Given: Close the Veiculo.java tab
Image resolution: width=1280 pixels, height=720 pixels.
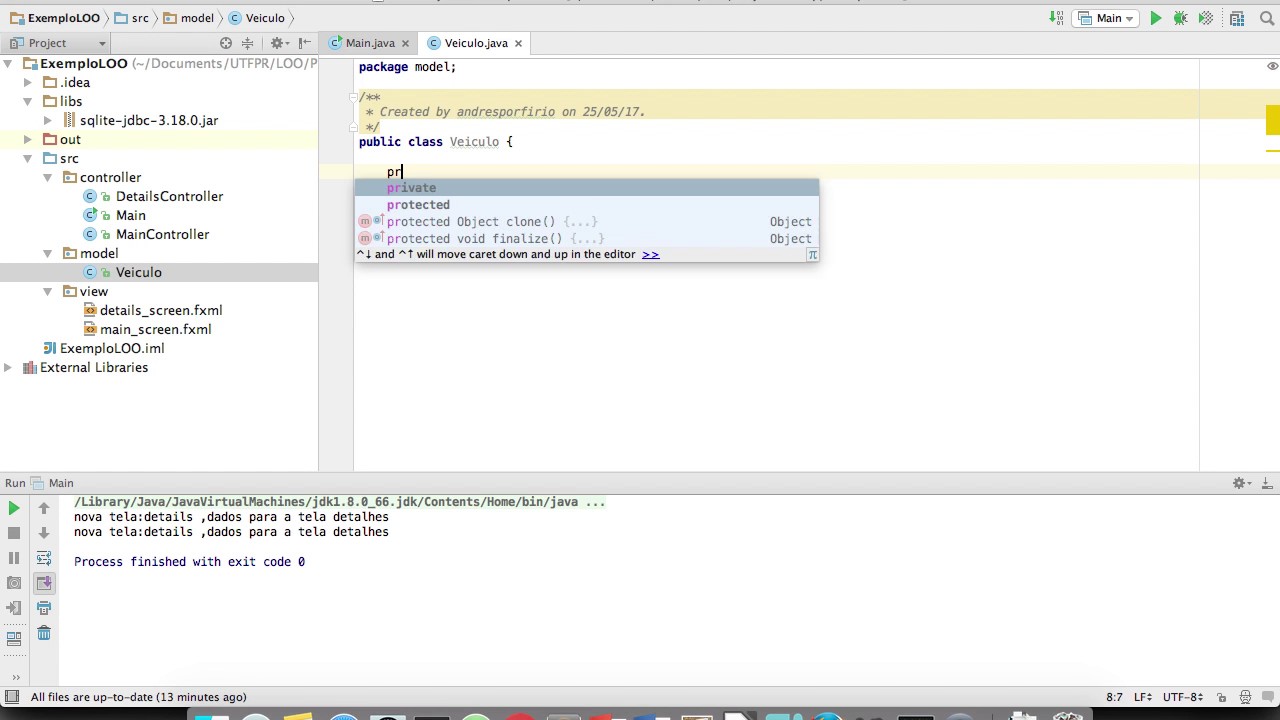Looking at the screenshot, I should (x=519, y=43).
